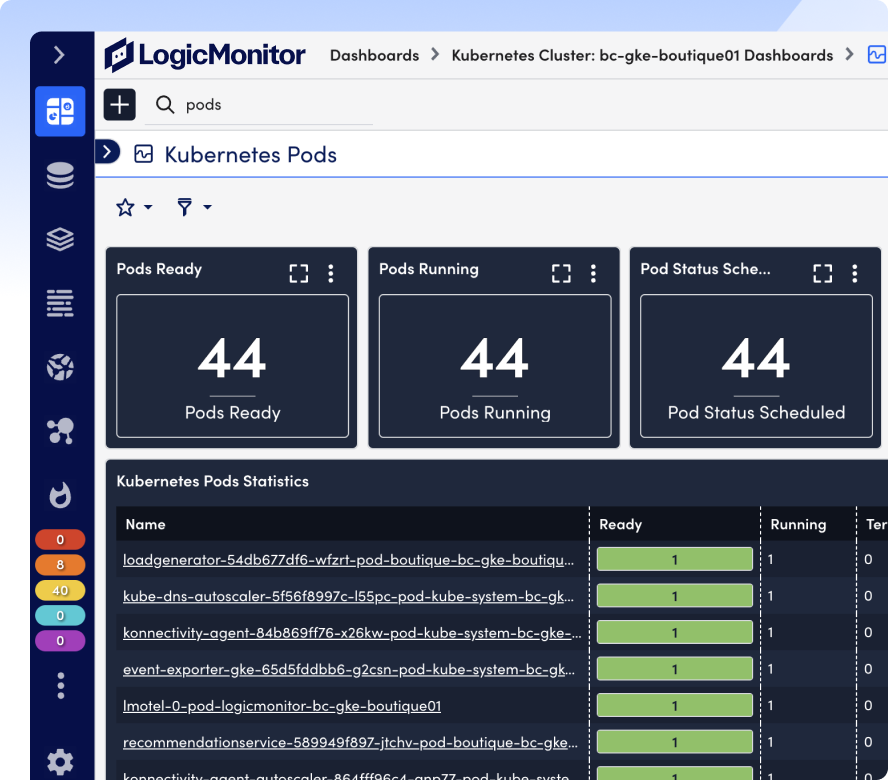Click the yellow warning alerts badge 40
Viewport: 888px width, 780px height.
point(60,590)
